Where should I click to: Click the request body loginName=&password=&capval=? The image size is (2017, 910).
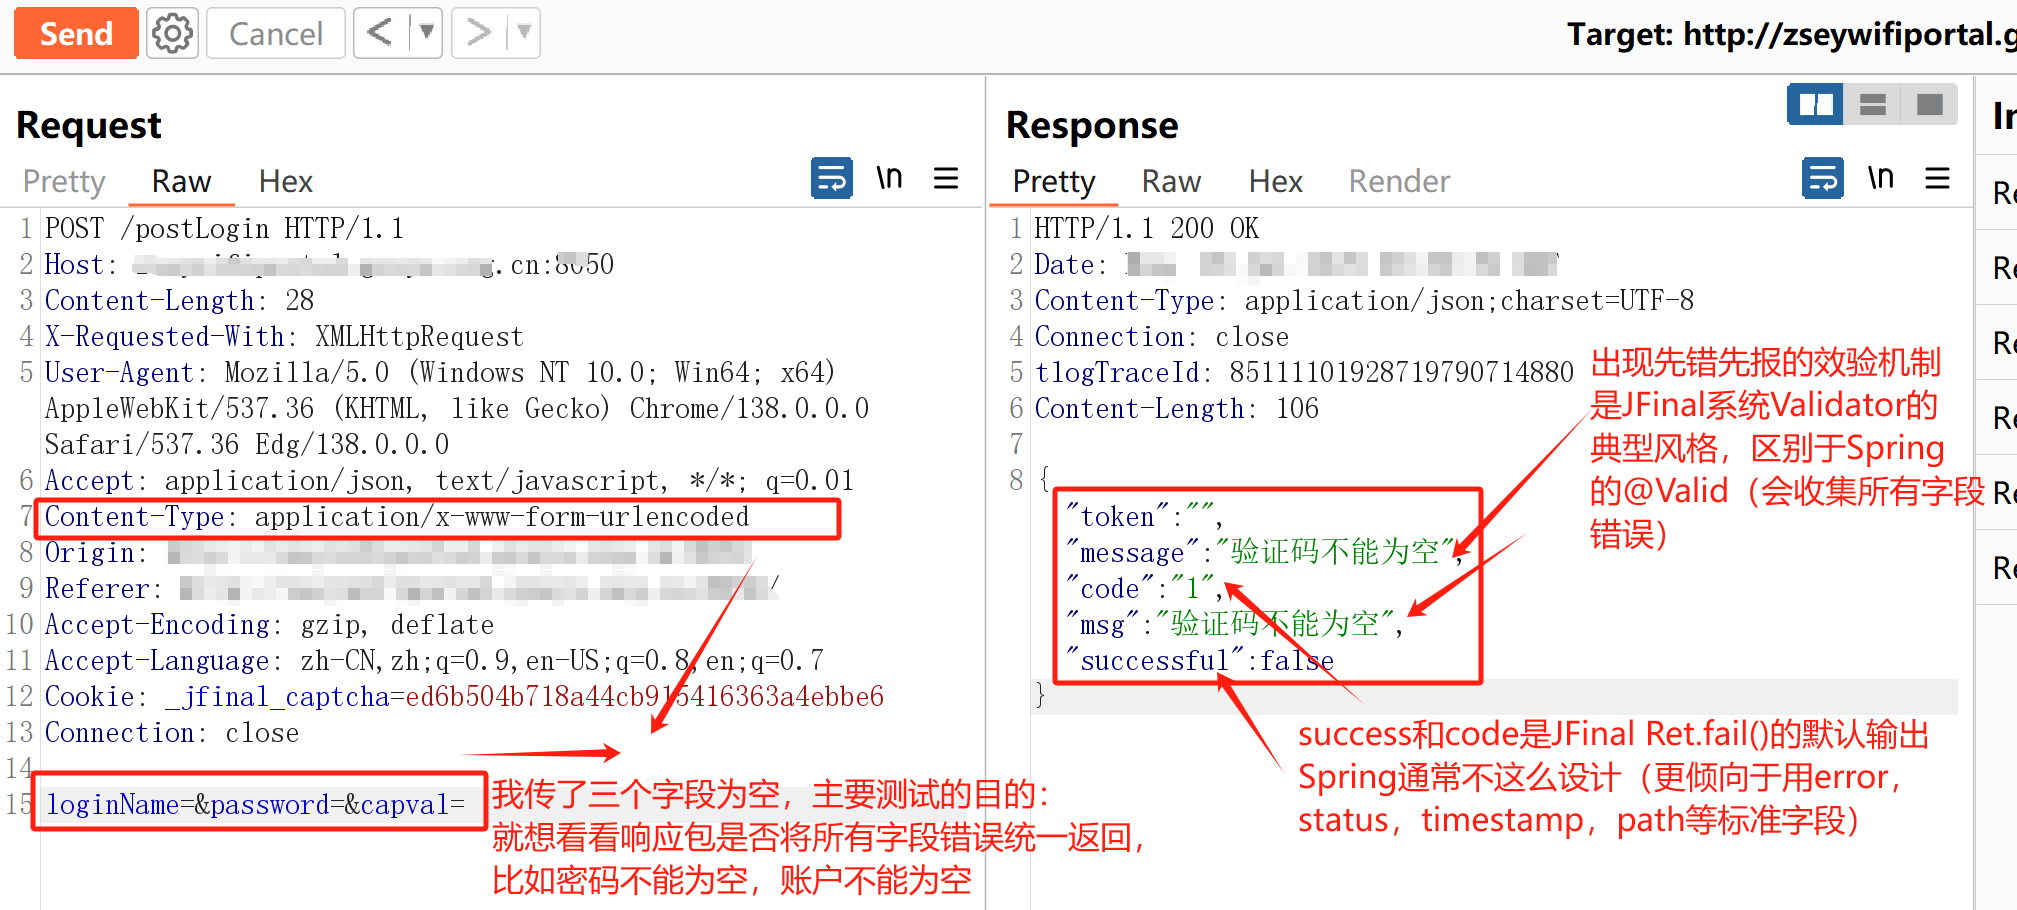pos(256,805)
